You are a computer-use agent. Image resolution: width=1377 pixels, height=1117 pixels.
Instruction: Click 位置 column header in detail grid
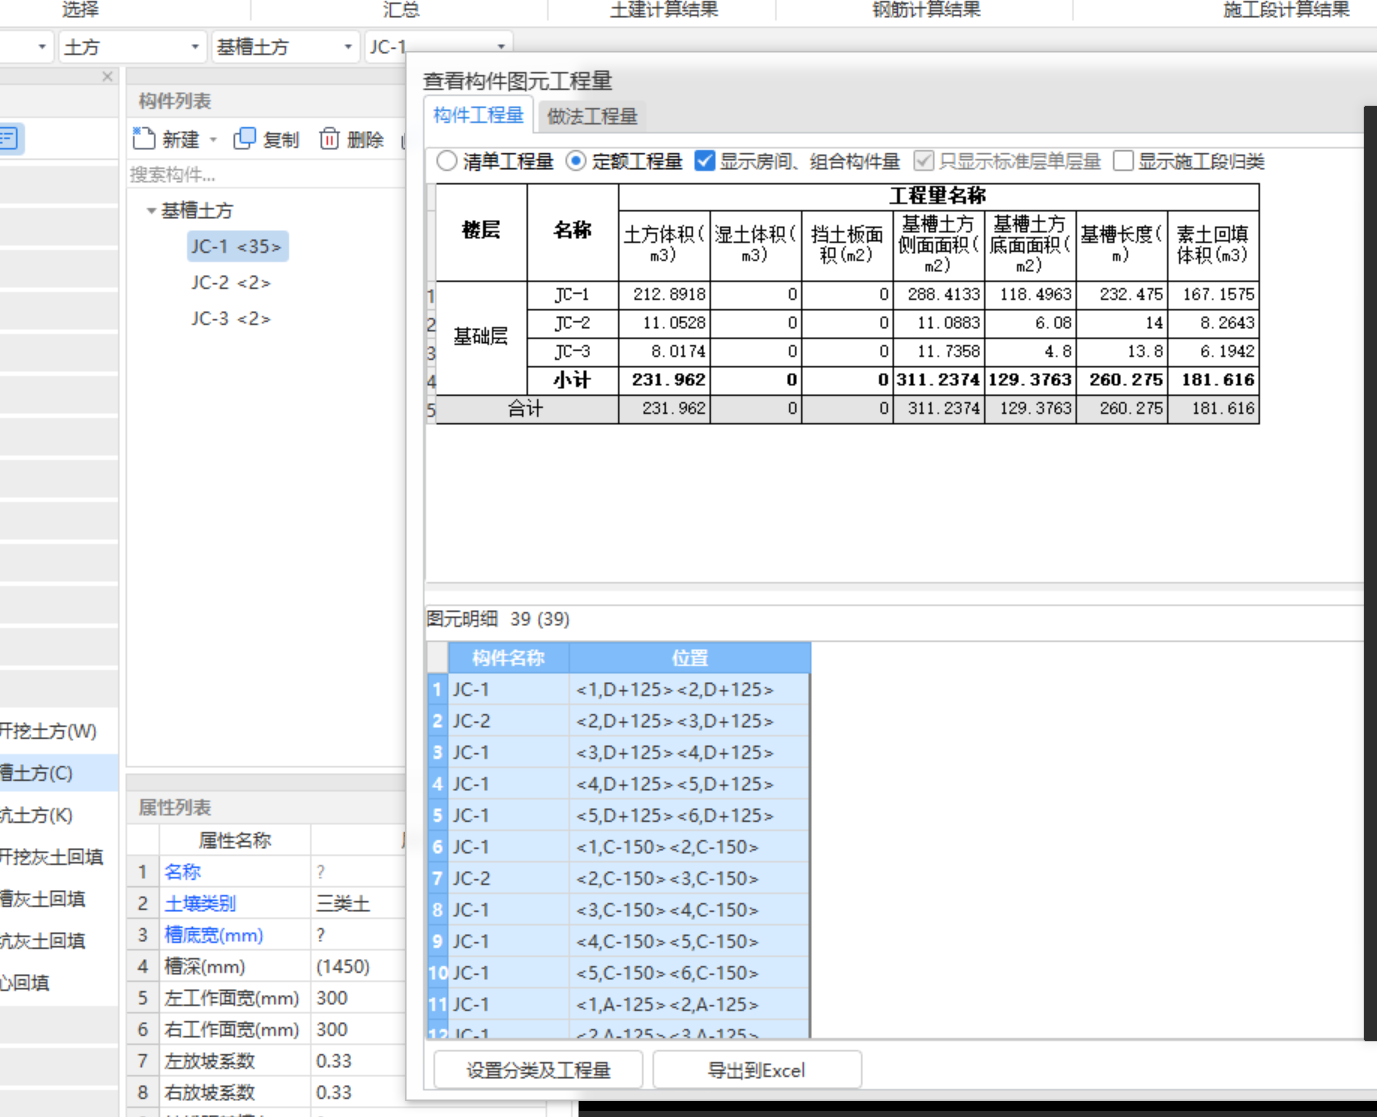tap(690, 658)
